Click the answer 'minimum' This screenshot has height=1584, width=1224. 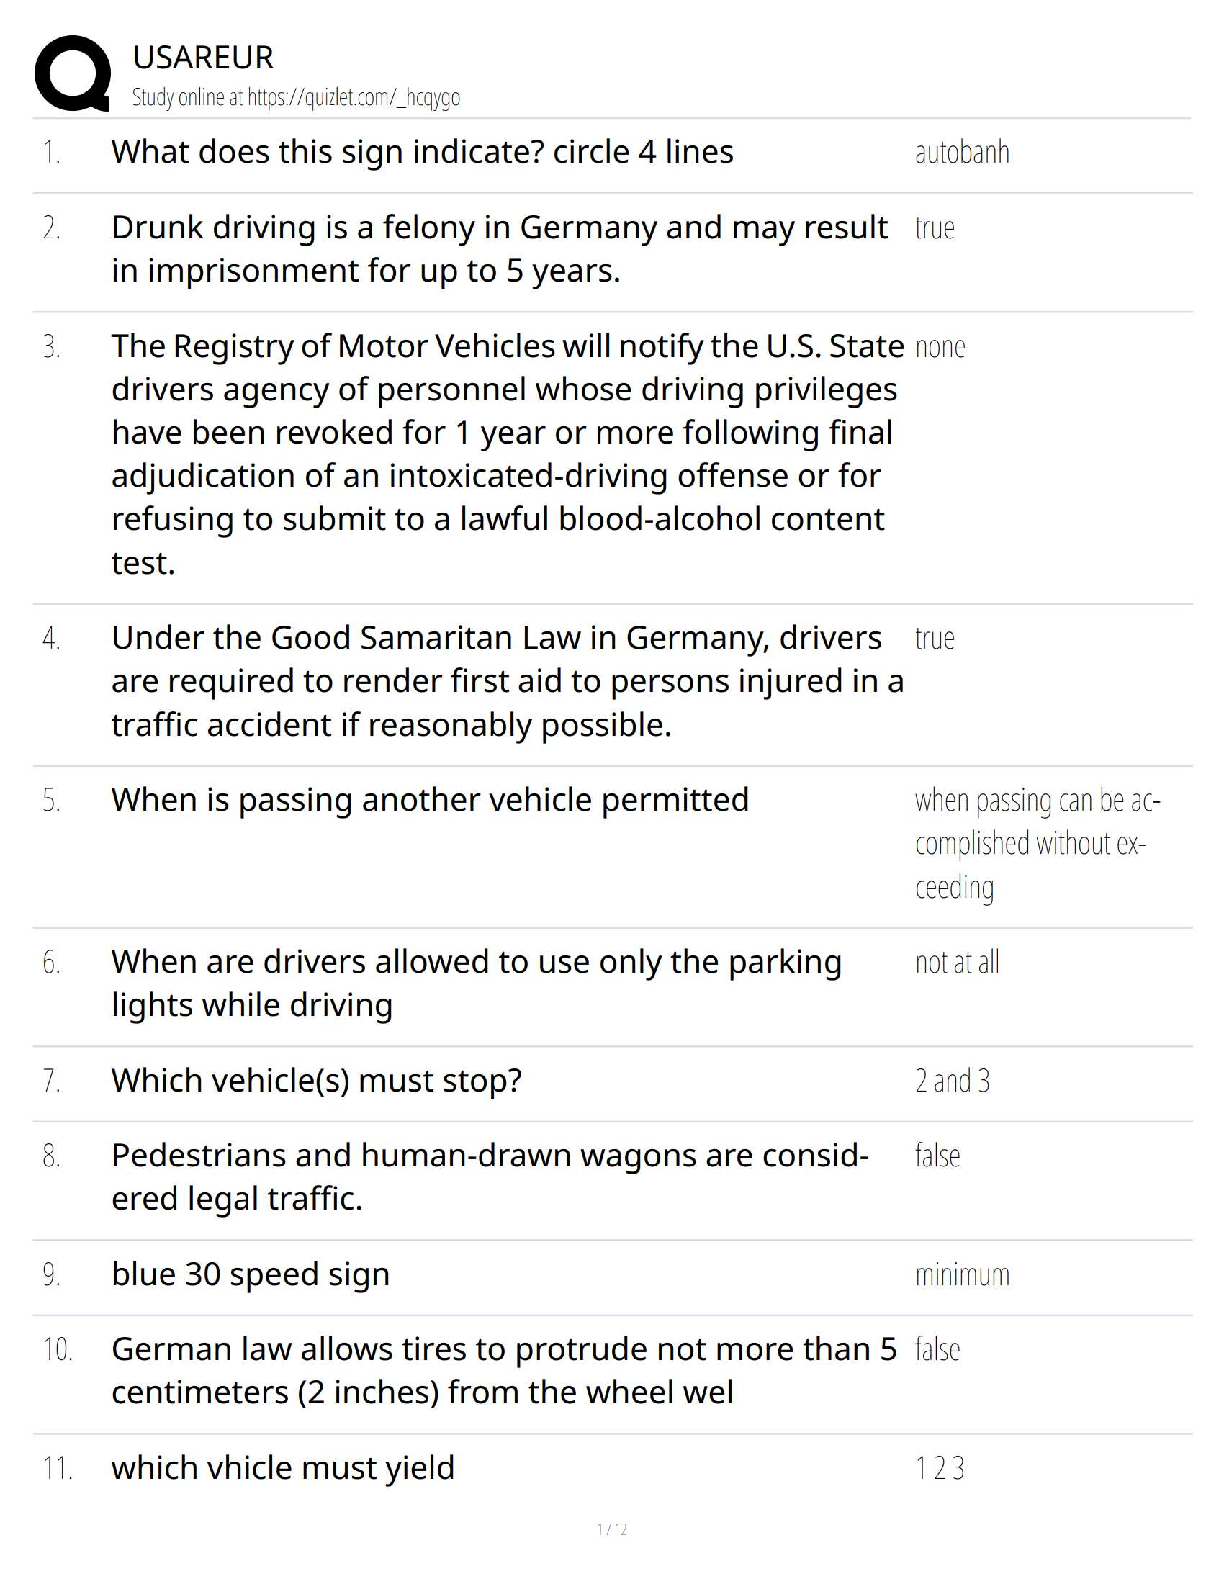pyautogui.click(x=962, y=1275)
